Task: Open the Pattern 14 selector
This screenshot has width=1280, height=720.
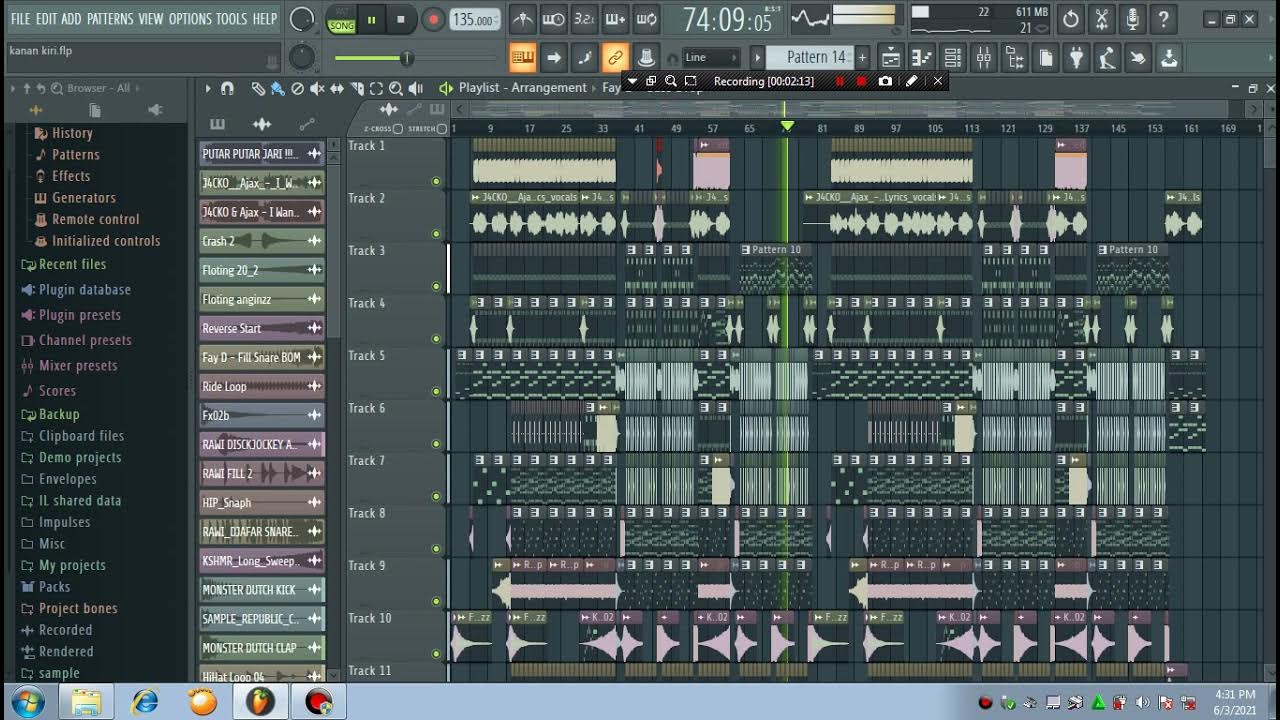Action: coord(810,58)
